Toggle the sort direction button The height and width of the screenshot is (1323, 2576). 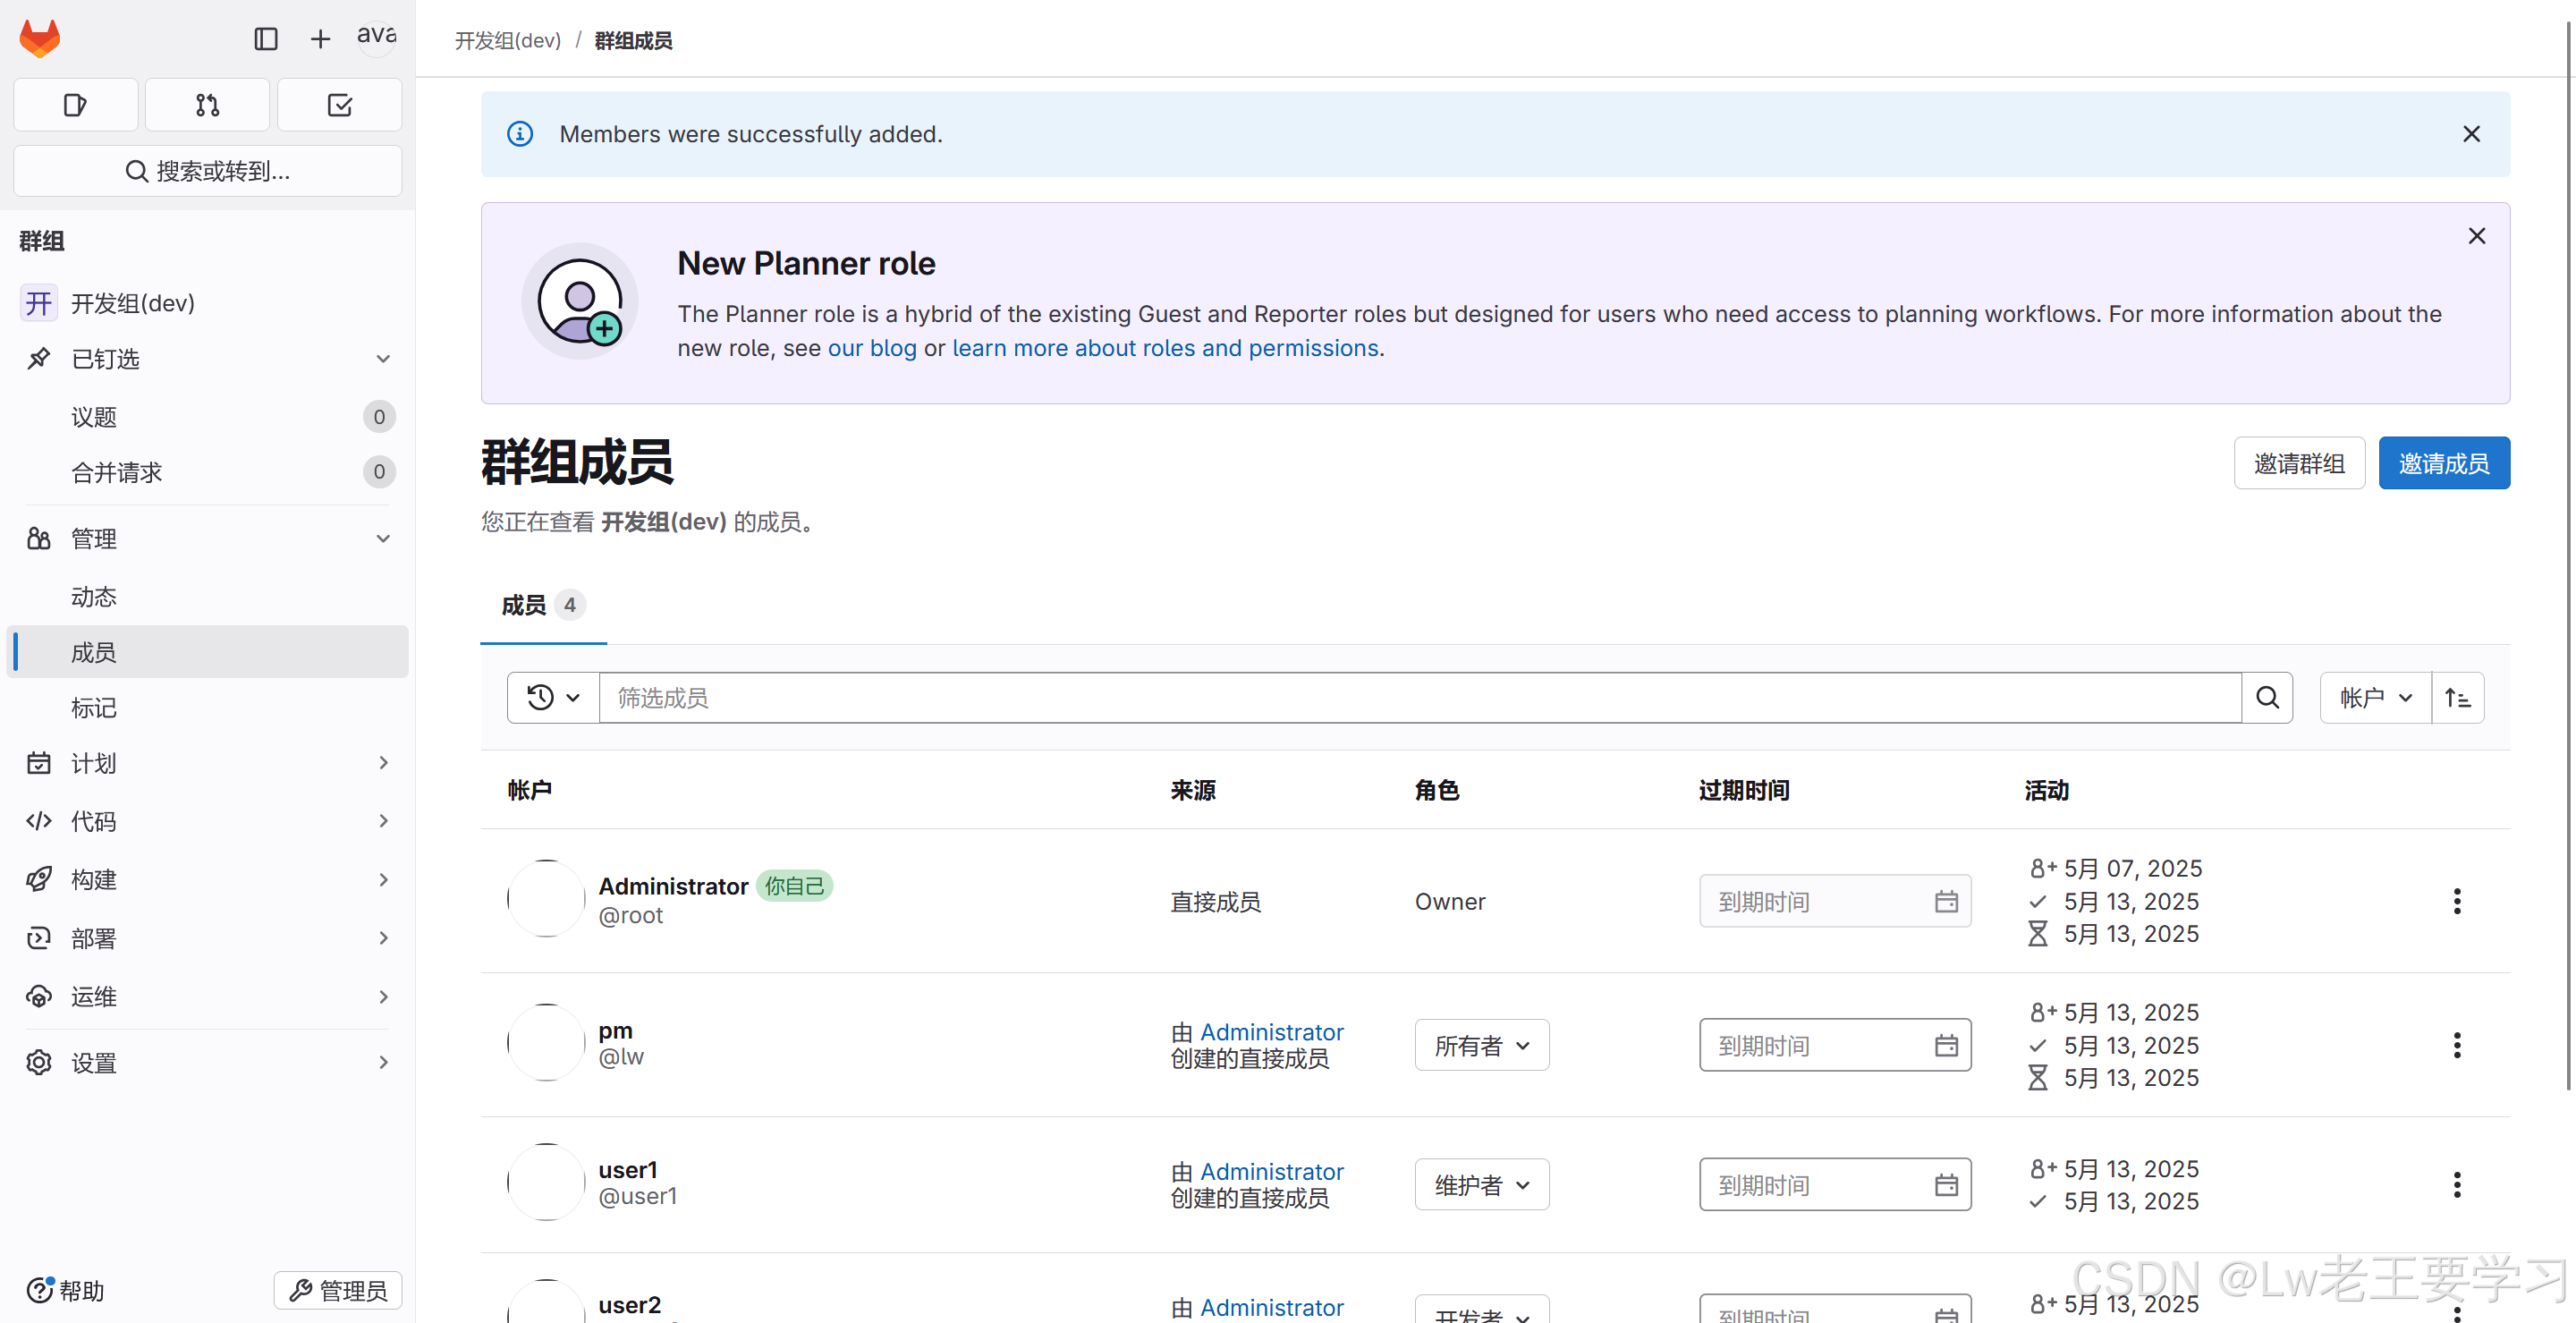coord(2457,698)
